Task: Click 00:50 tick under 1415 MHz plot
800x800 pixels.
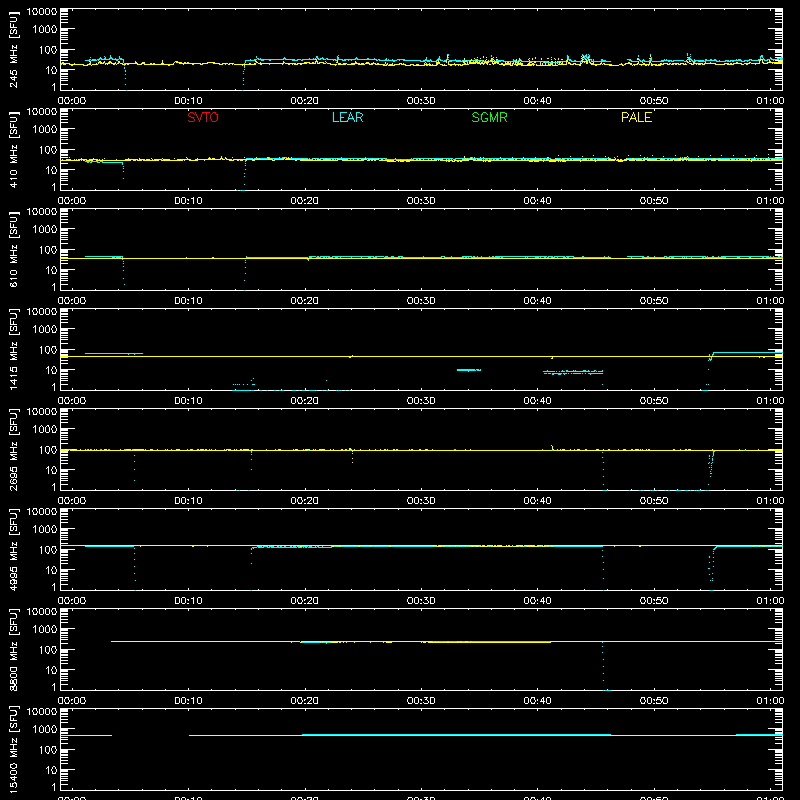Action: [x=654, y=401]
